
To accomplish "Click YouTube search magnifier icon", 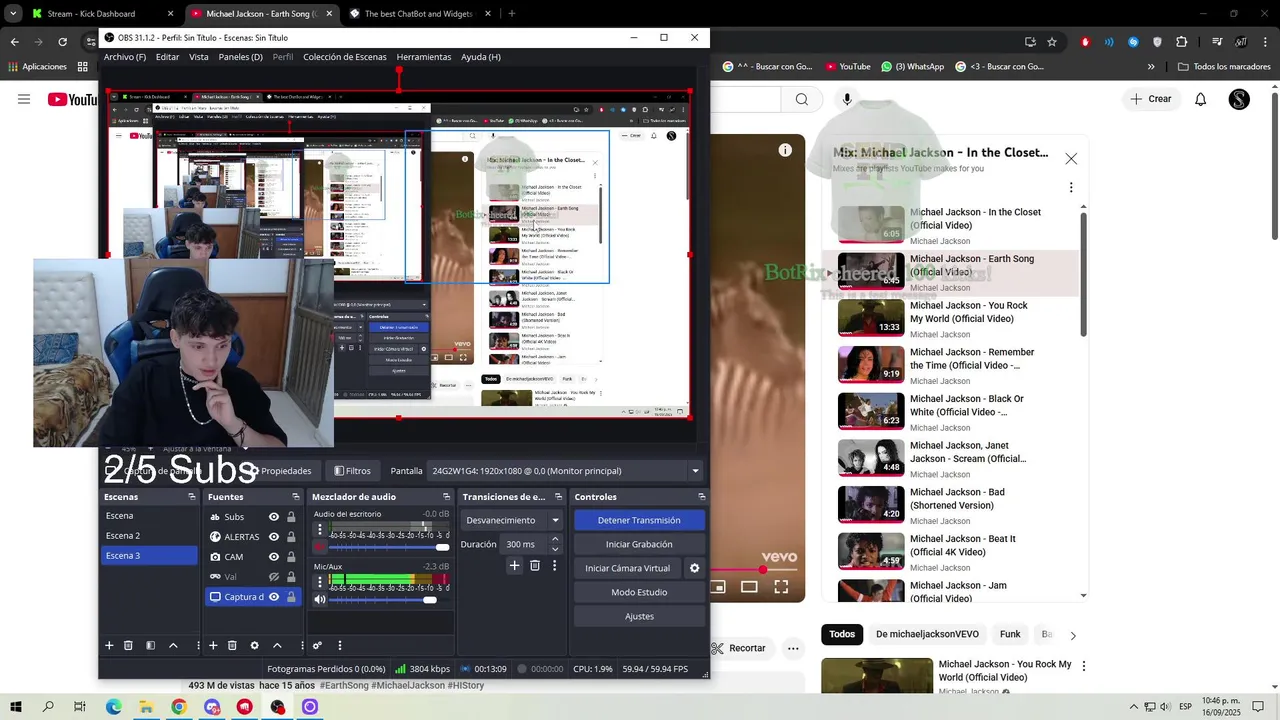I will click(x=802, y=99).
